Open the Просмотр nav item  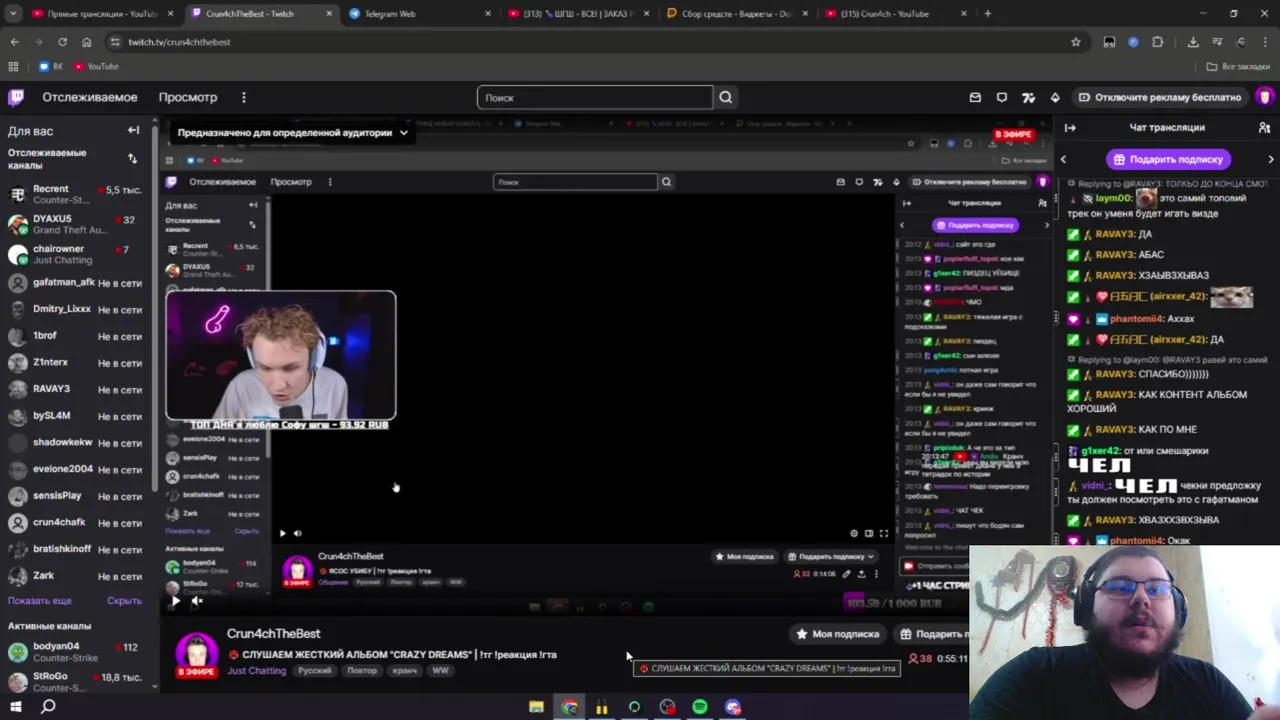pos(188,97)
